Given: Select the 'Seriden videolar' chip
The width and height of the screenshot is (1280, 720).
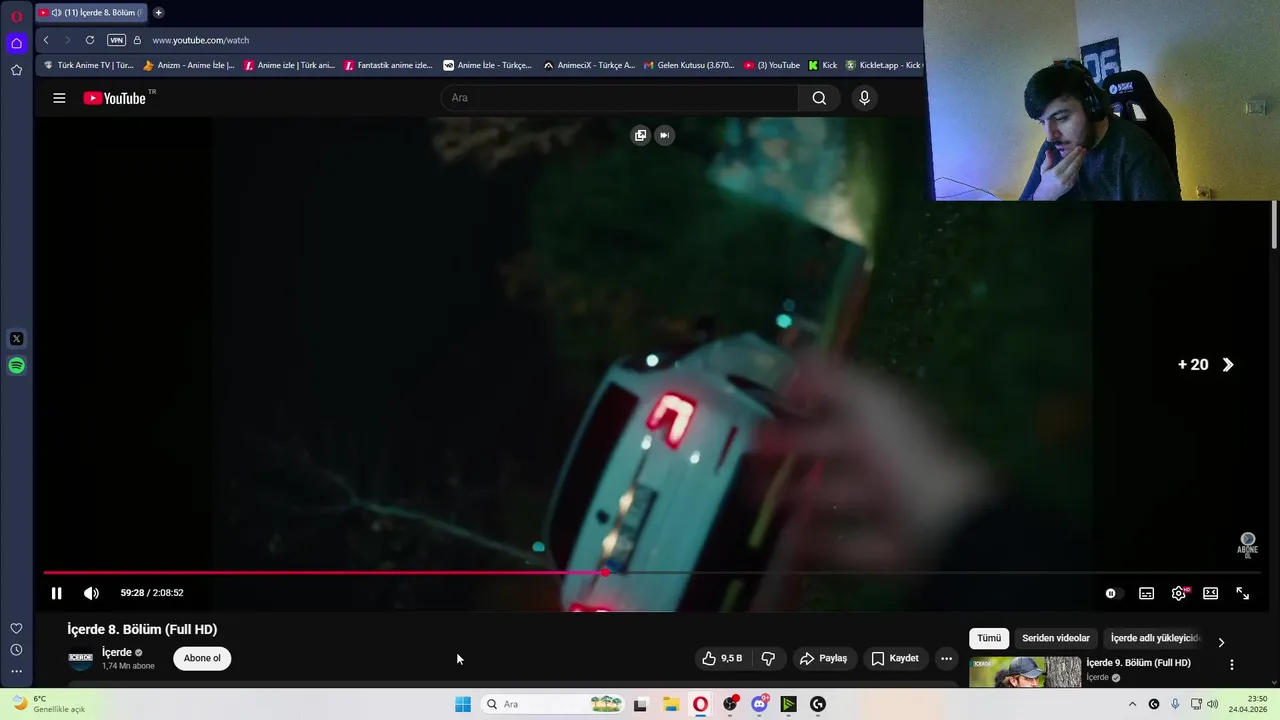Looking at the screenshot, I should pos(1056,638).
